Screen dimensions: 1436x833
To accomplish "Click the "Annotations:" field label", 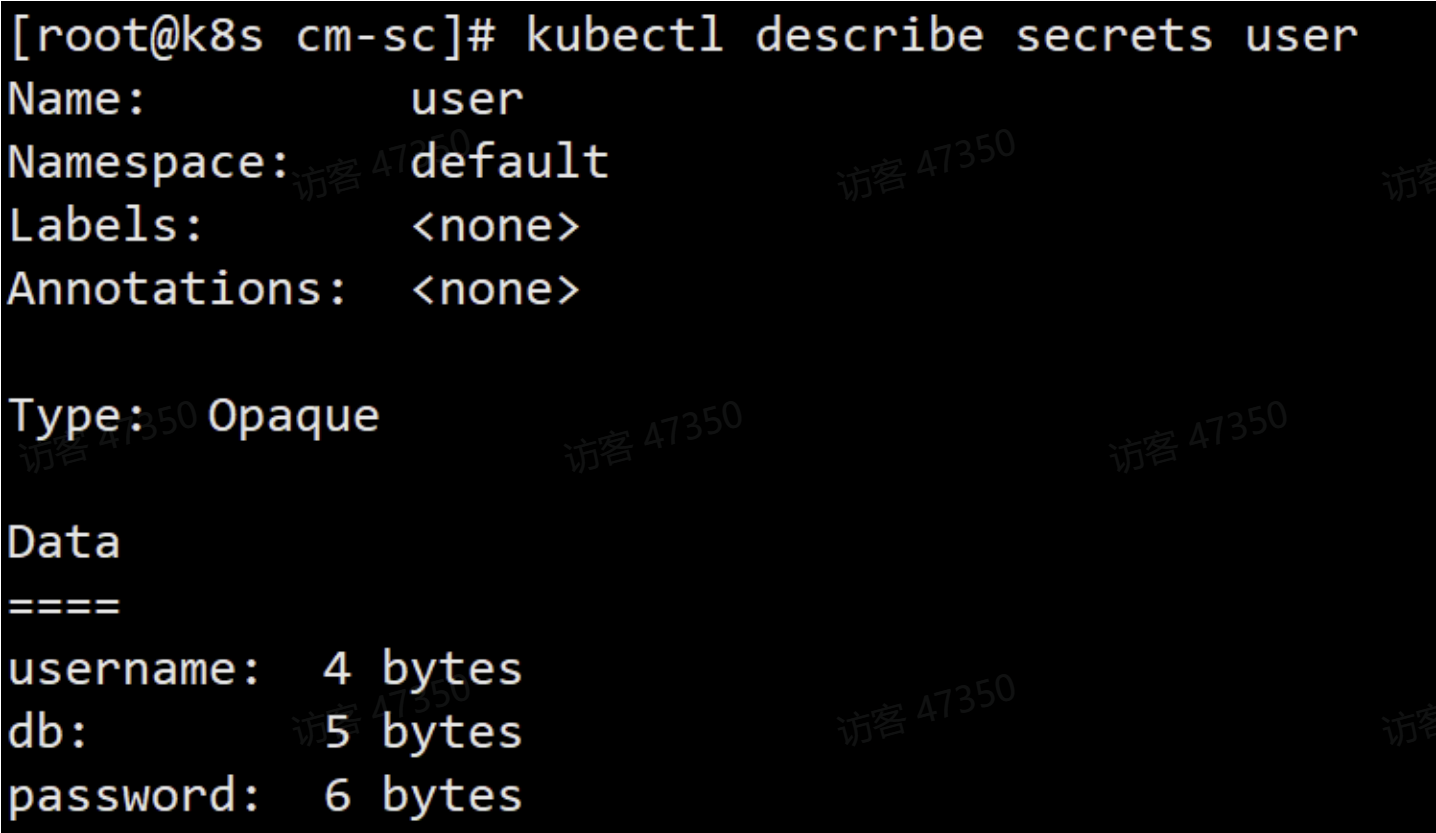I will pos(178,290).
